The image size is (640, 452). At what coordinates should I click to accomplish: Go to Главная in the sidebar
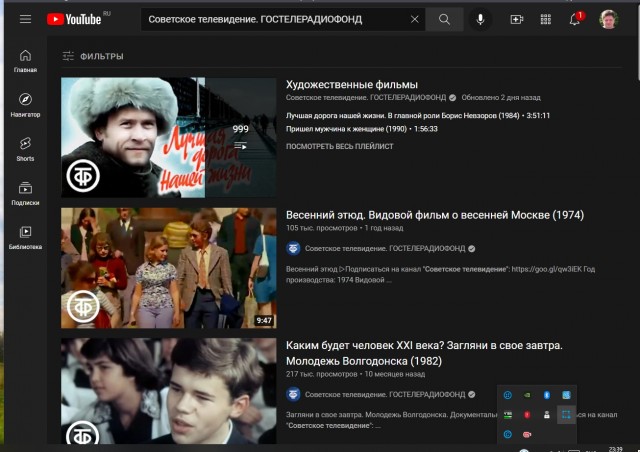tap(25, 61)
